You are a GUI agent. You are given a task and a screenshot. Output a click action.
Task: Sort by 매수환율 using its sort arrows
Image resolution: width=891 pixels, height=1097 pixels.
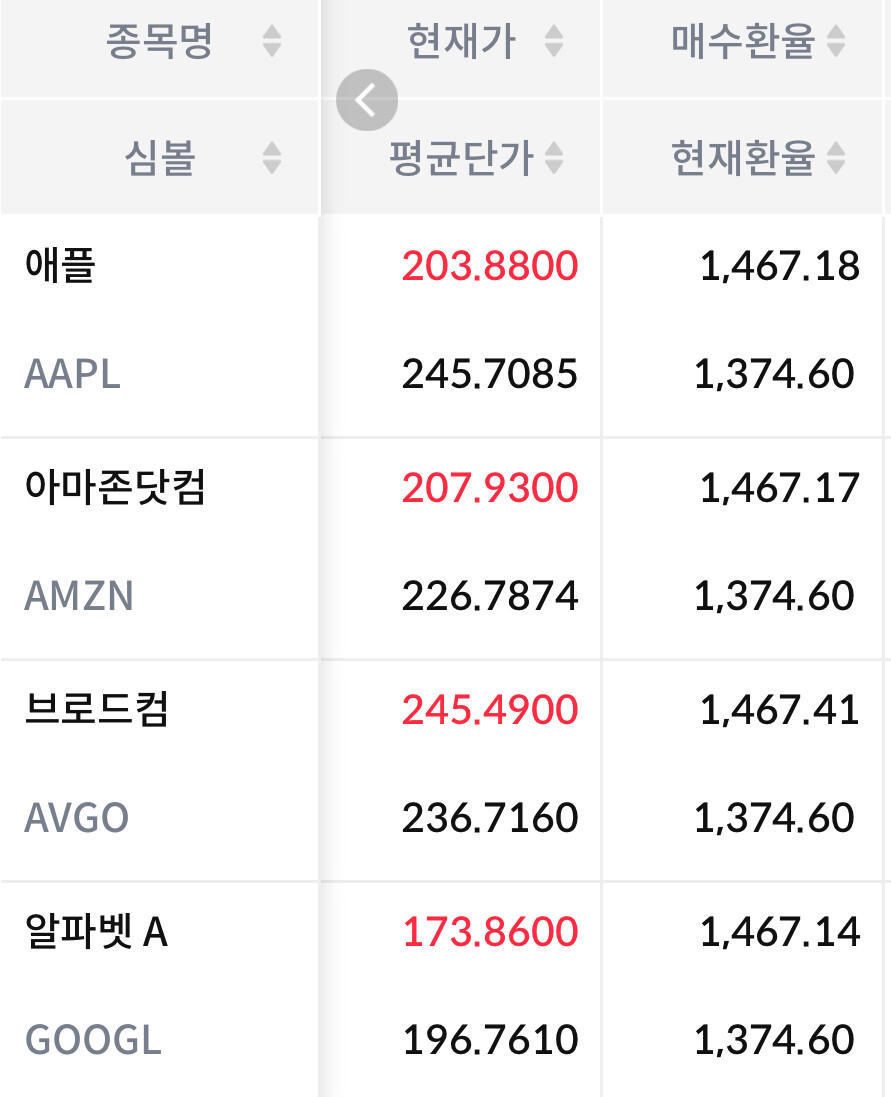click(836, 41)
